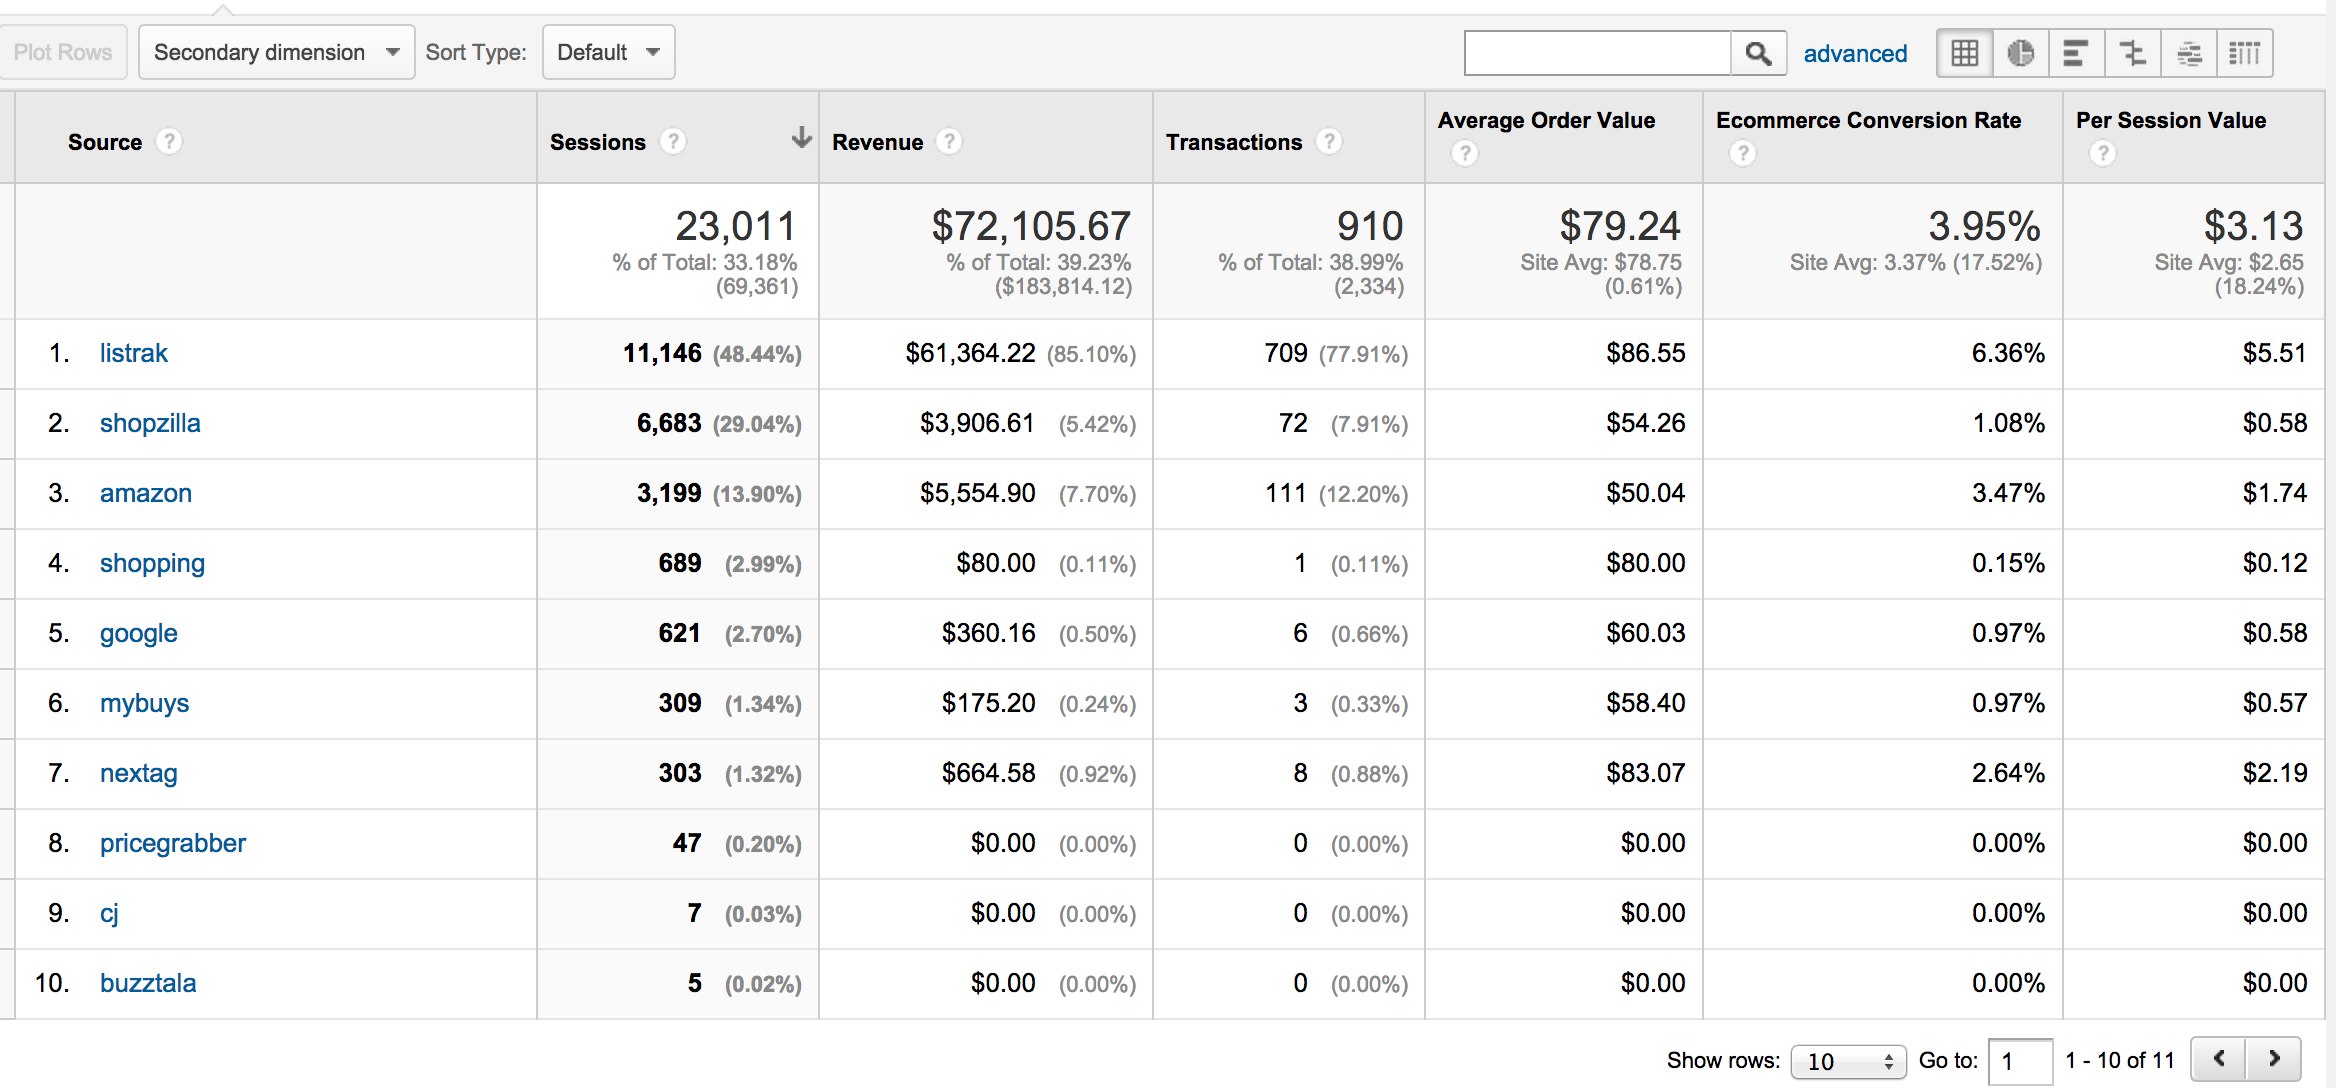Select the pivot table view icon
This screenshot has height=1088, width=2336.
2245,53
